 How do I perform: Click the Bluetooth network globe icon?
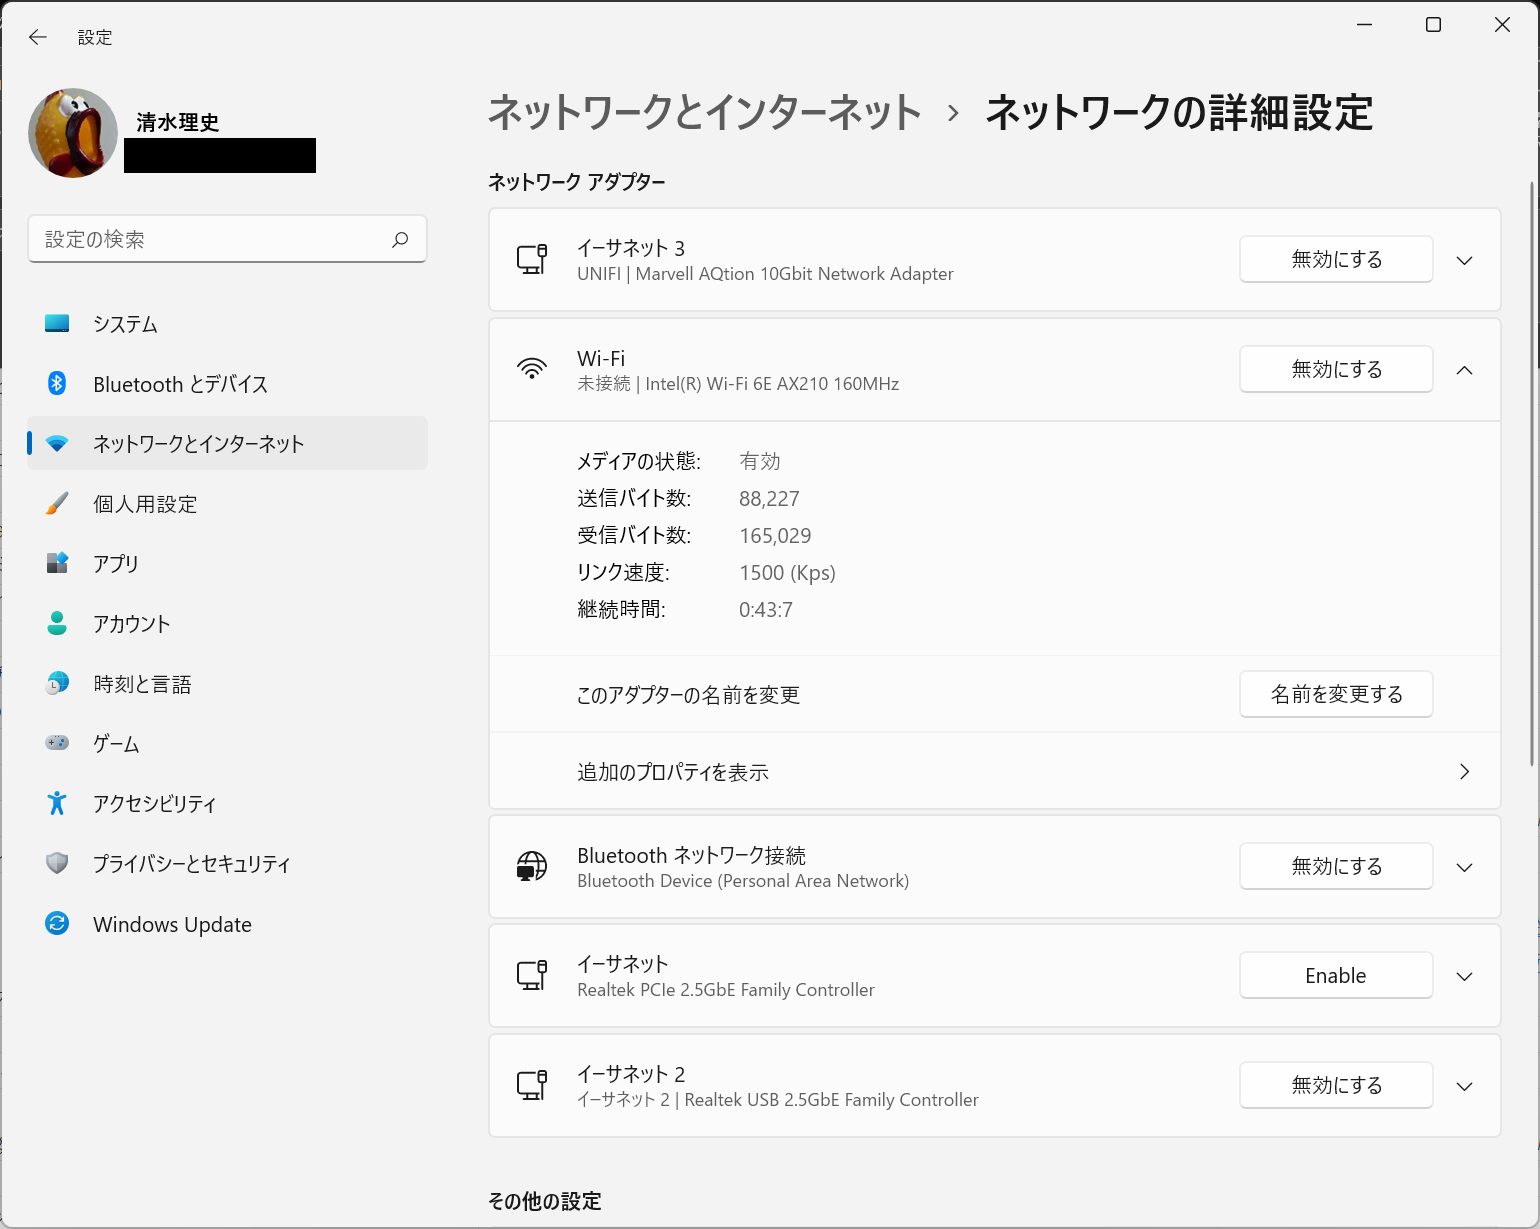click(532, 866)
